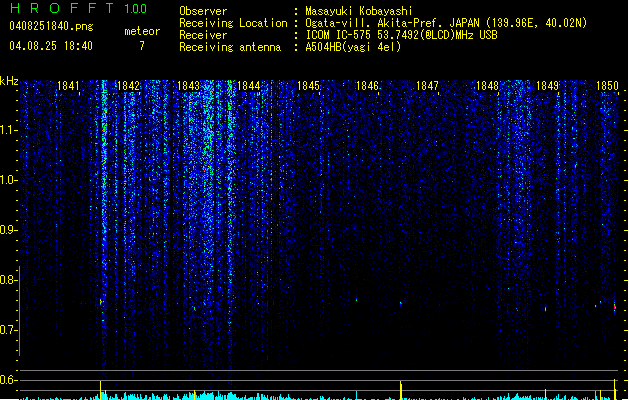Click the 'Observer' field label
The height and width of the screenshot is (400, 629).
click(x=203, y=11)
